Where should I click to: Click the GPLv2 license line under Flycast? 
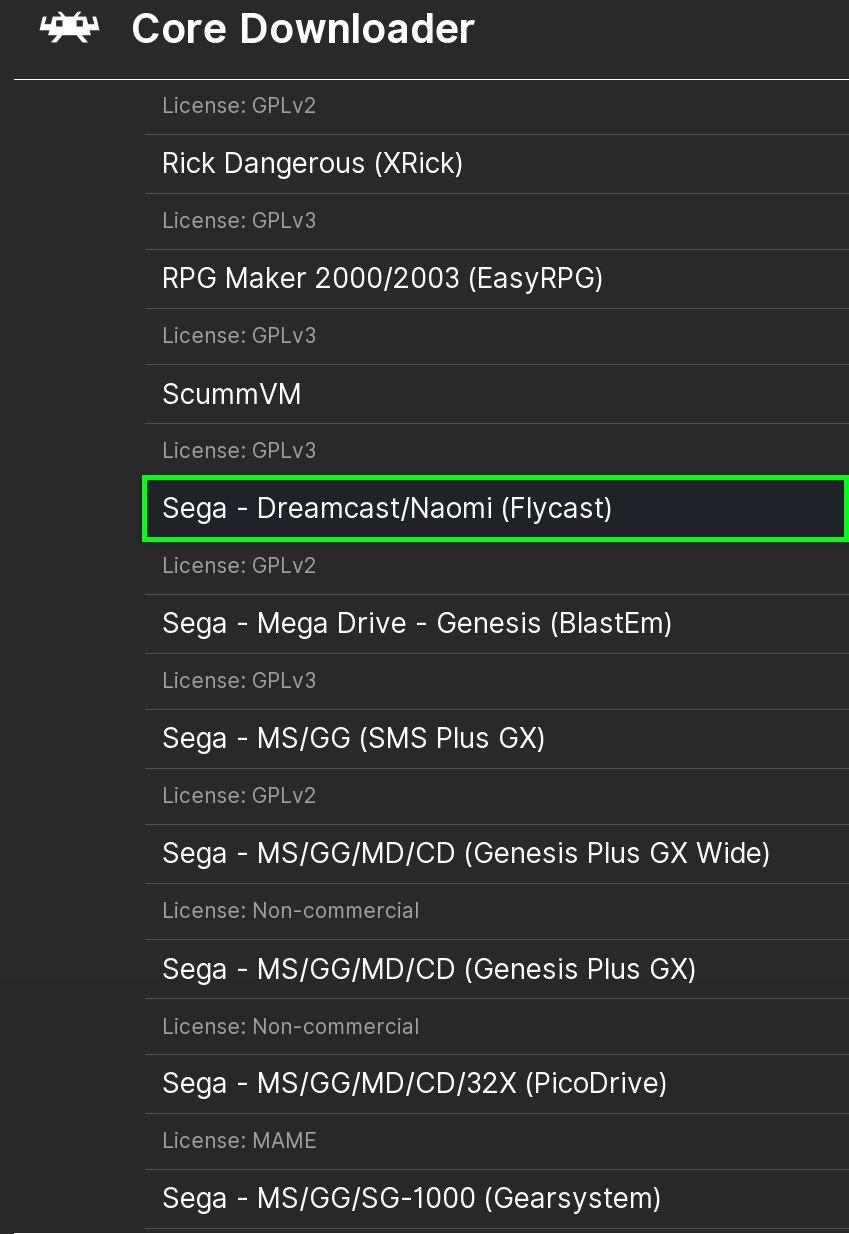click(x=239, y=566)
